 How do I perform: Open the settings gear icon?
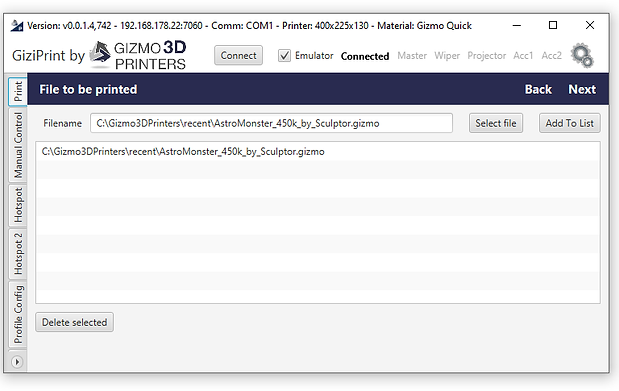coord(582,56)
